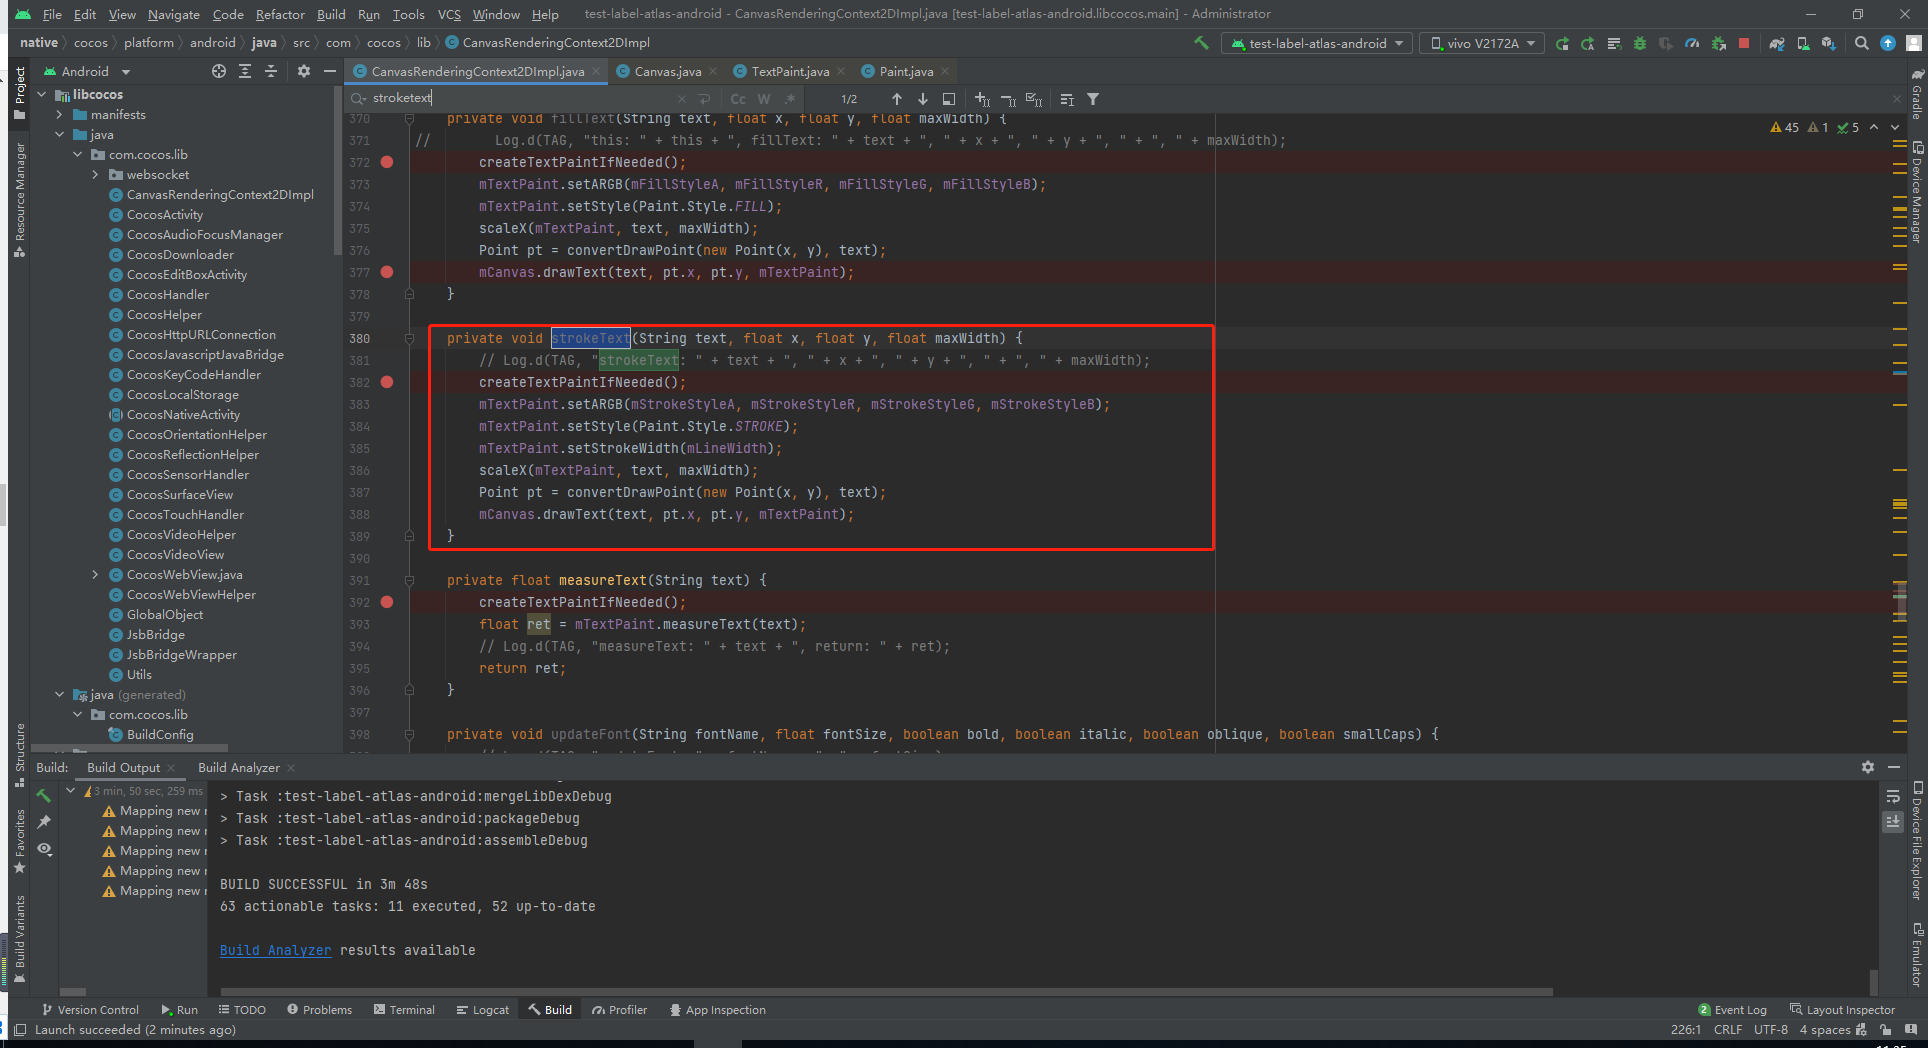Jump to next search occurrence arrow
1928x1048 pixels.
(922, 99)
